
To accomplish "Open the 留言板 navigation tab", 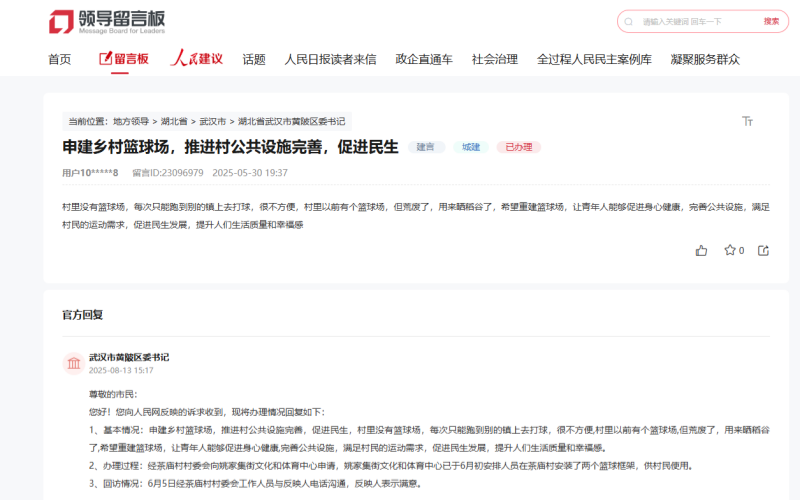I will pyautogui.click(x=123, y=59).
